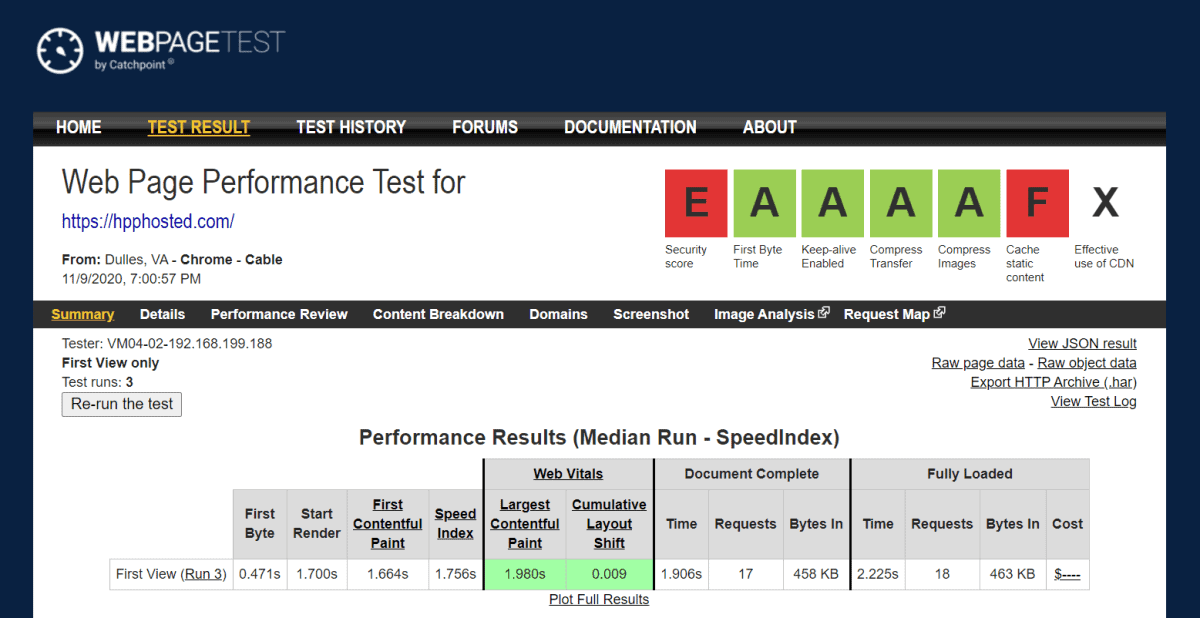1200x618 pixels.
Task: Open the Run 3 link
Action: [x=204, y=574]
